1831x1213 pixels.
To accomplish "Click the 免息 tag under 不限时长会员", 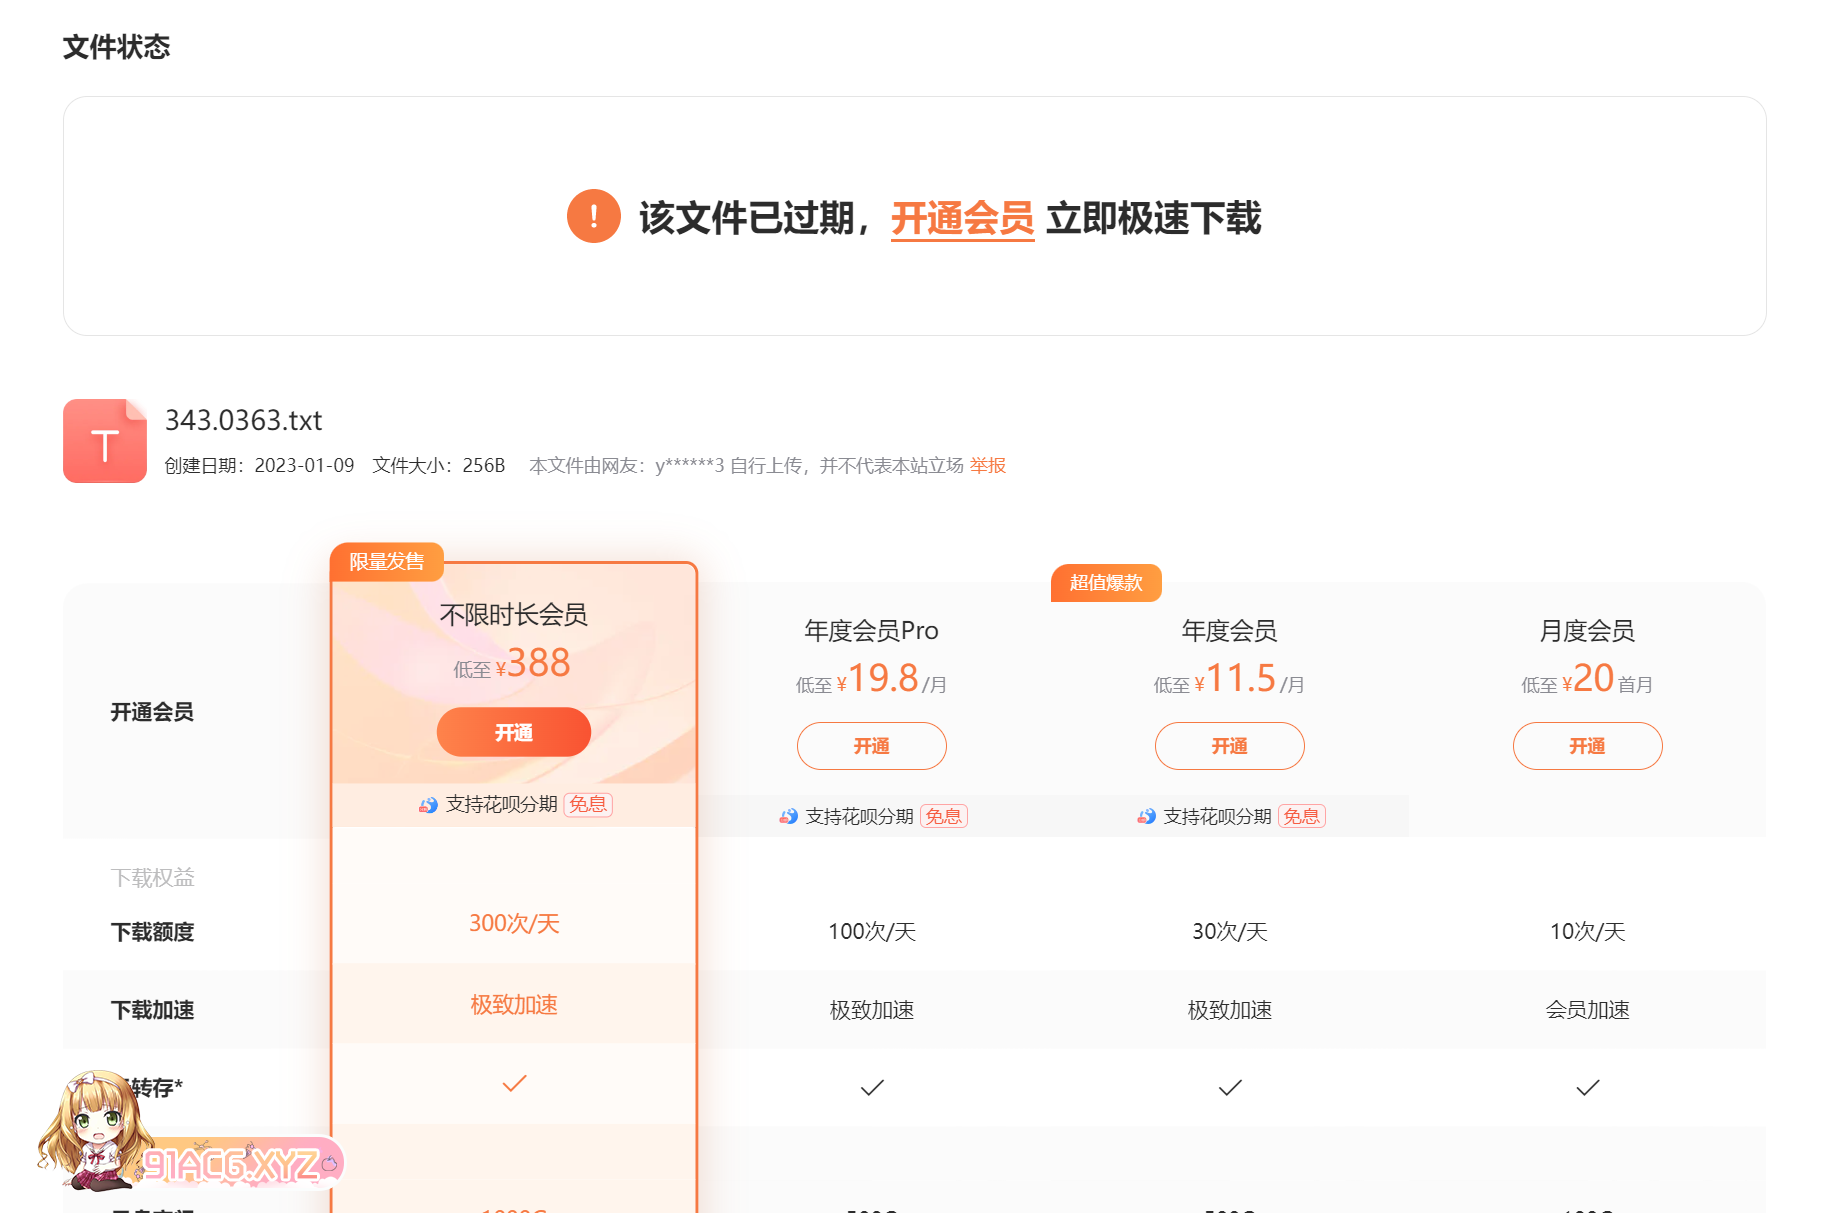I will point(588,805).
